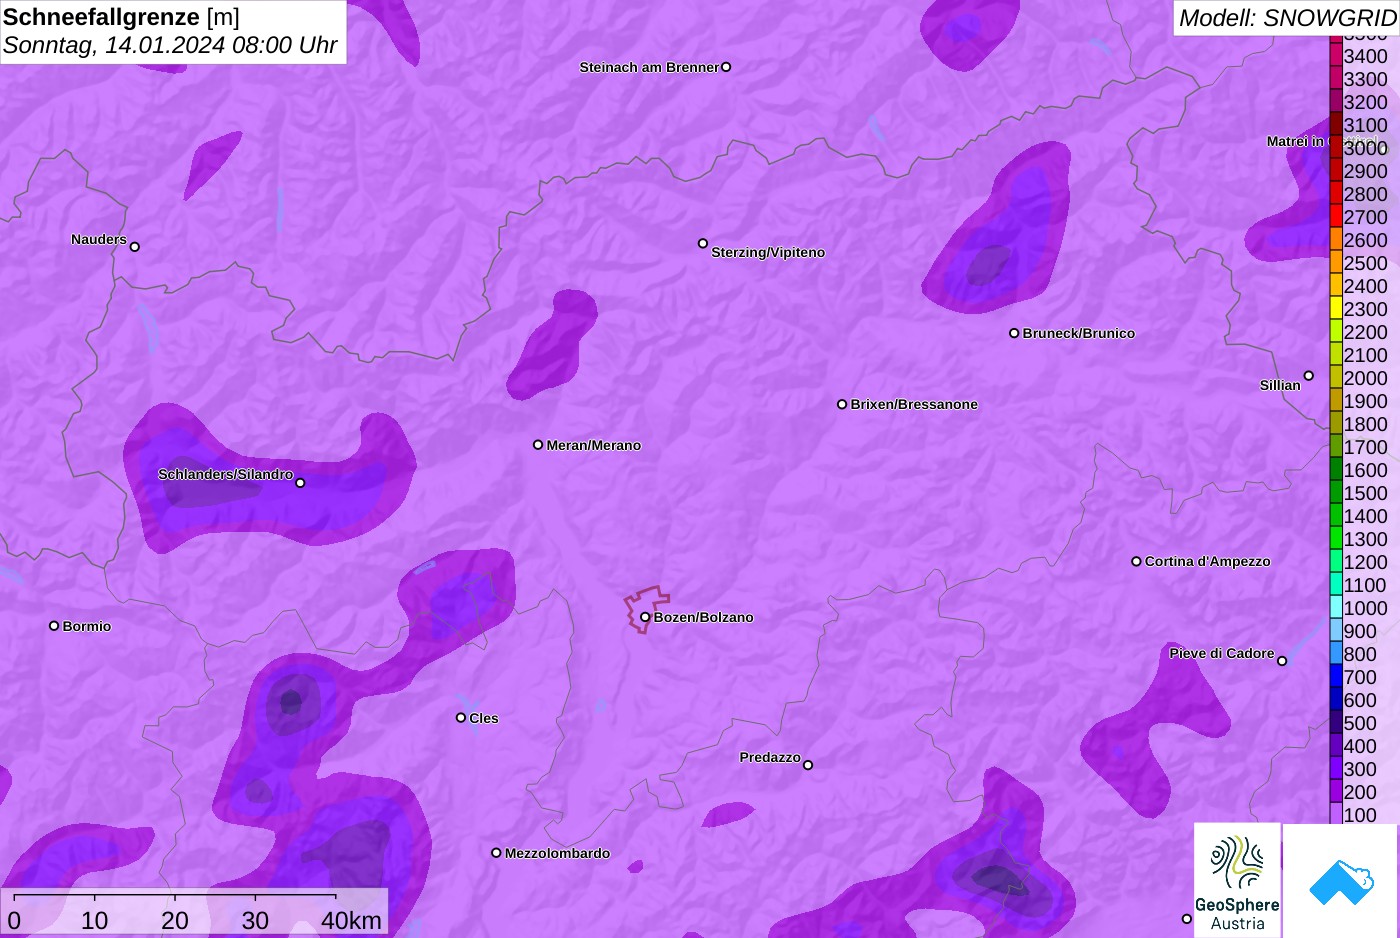Click the "Cortina d'Ampezzo" city label
The image size is (1400, 938).
1208,561
